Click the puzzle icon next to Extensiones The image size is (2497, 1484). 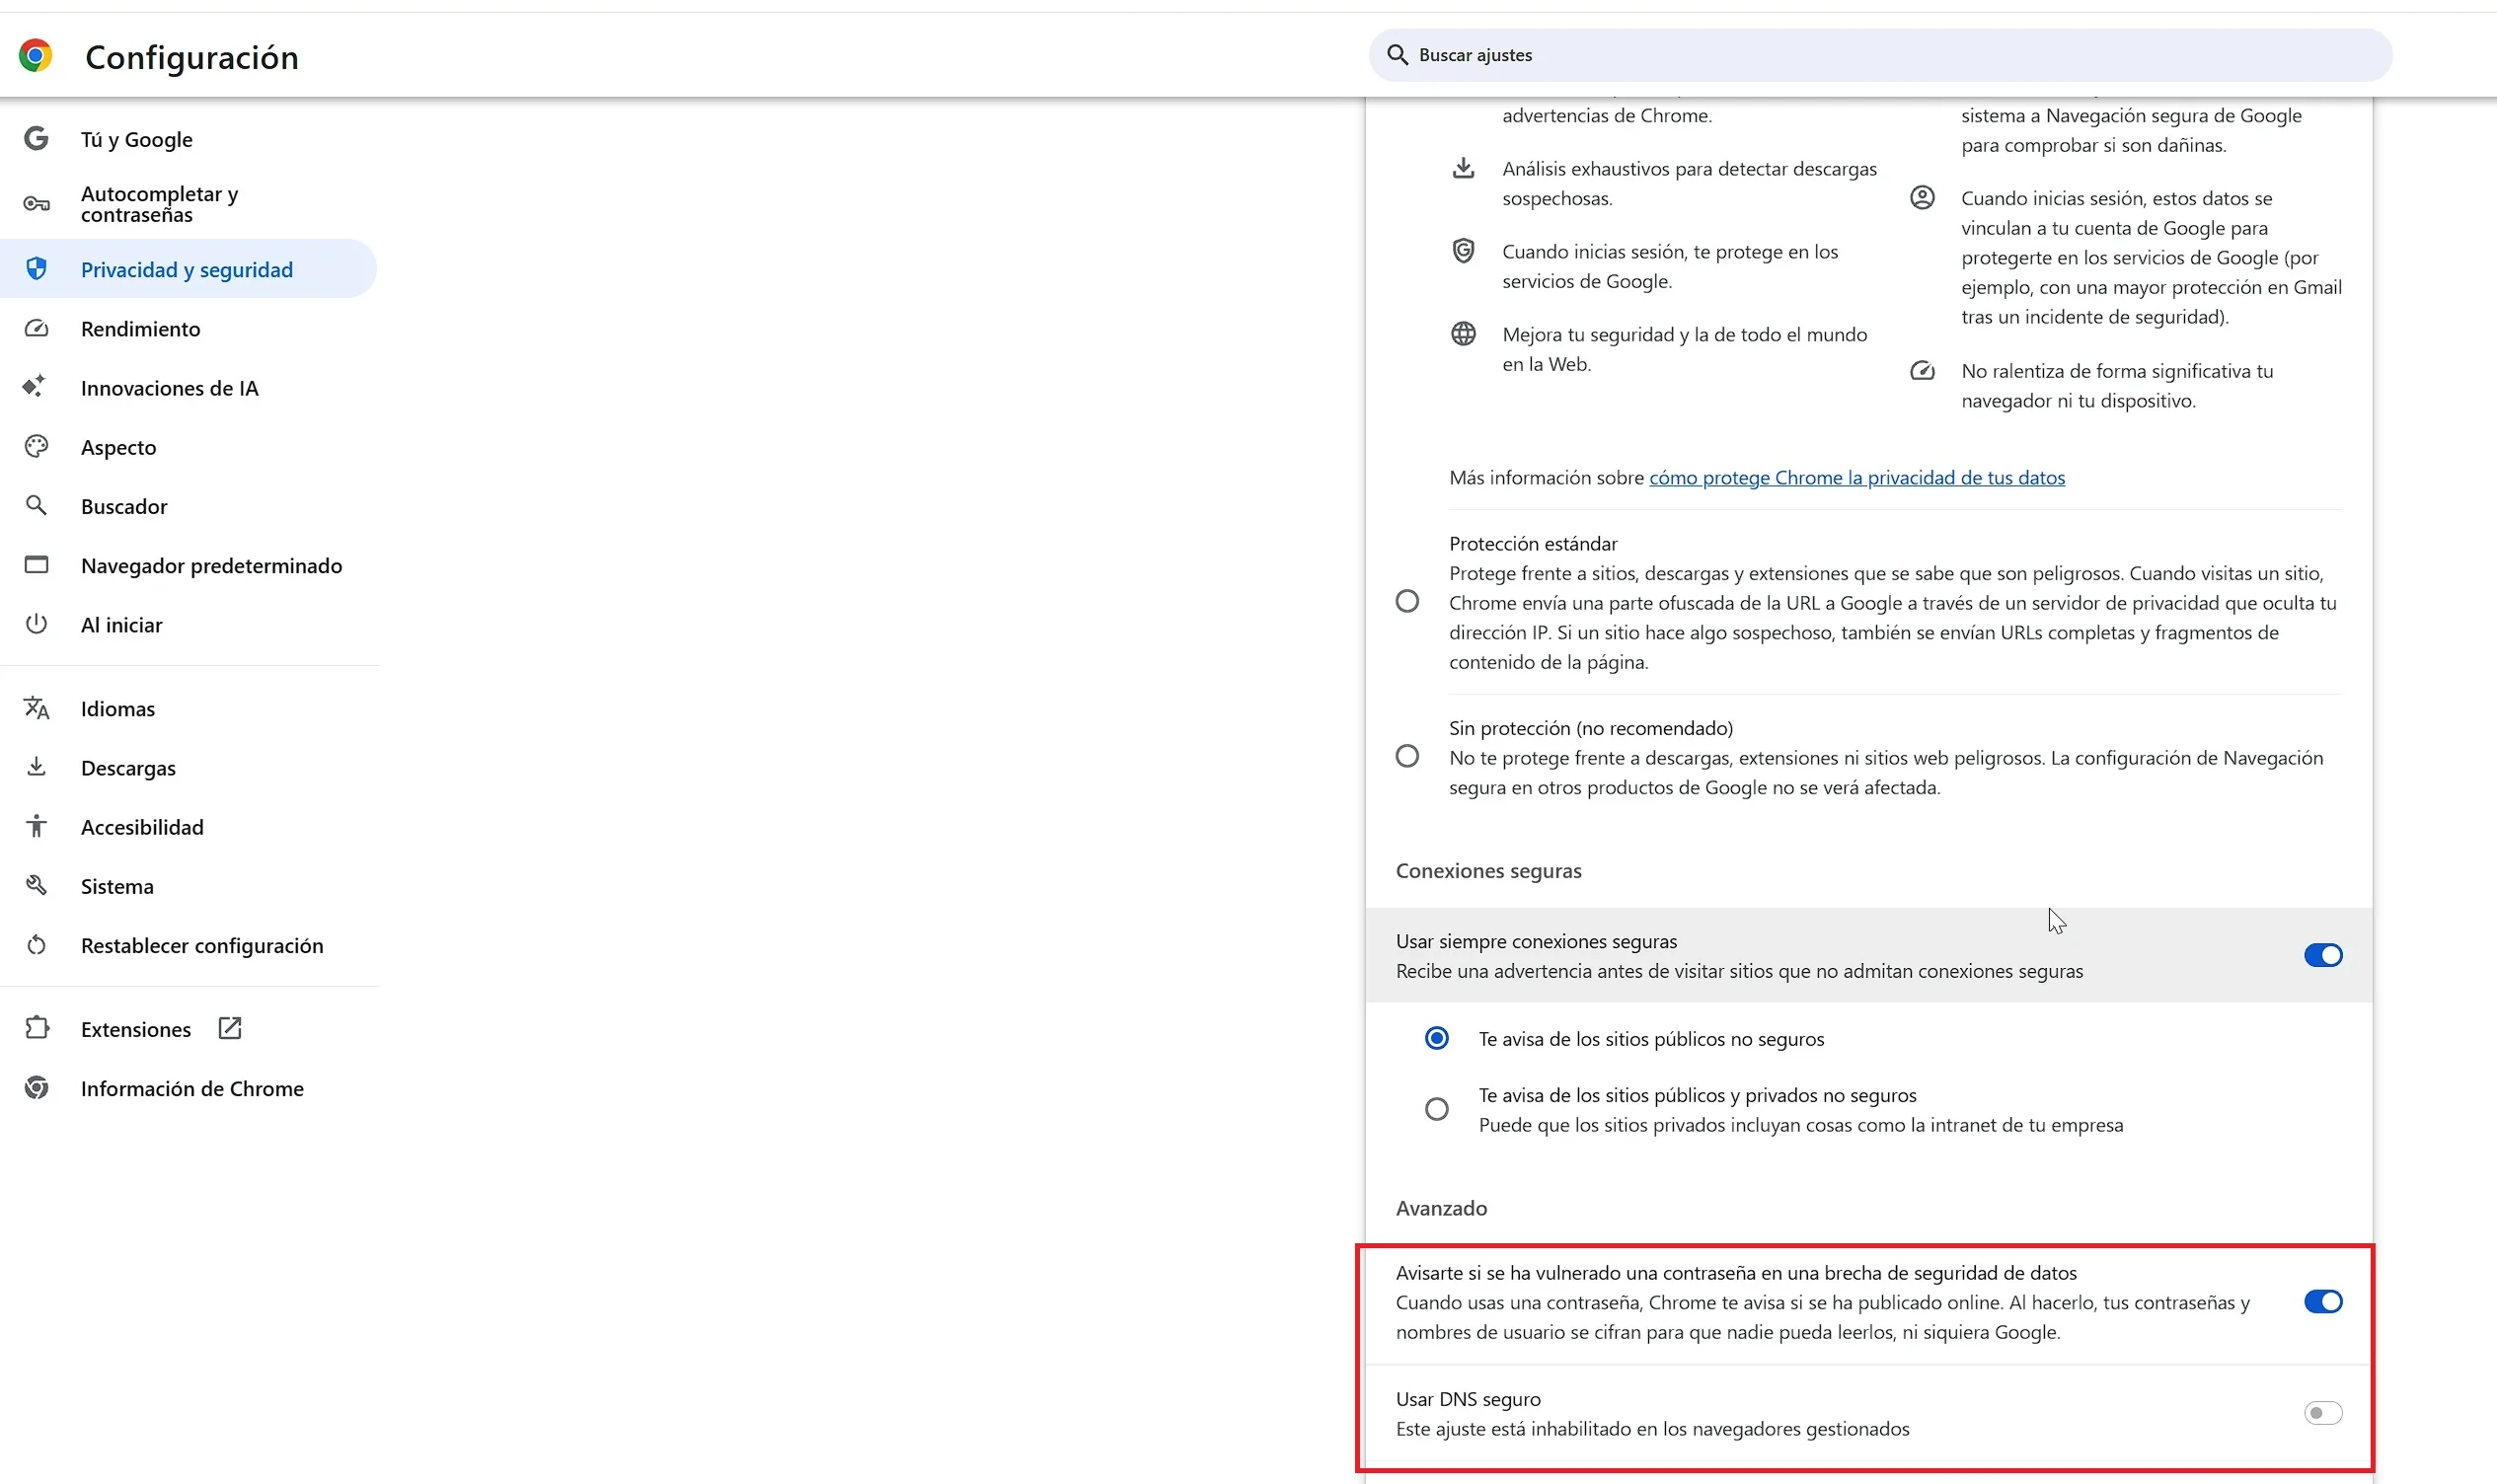[36, 1028]
